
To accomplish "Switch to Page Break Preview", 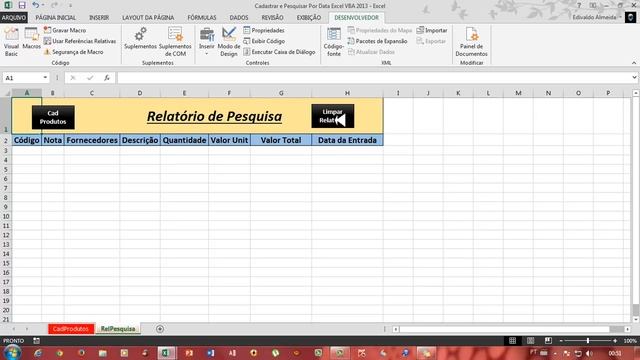I will 548,340.
